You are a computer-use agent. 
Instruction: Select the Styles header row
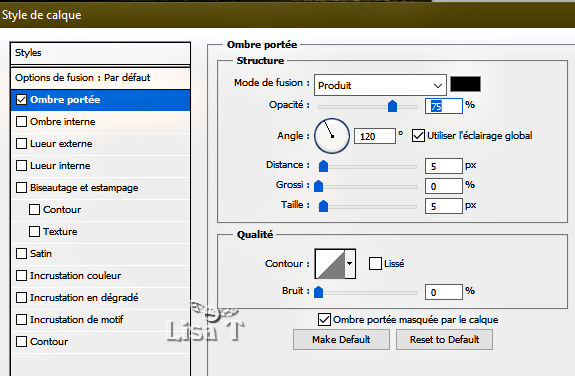point(100,53)
